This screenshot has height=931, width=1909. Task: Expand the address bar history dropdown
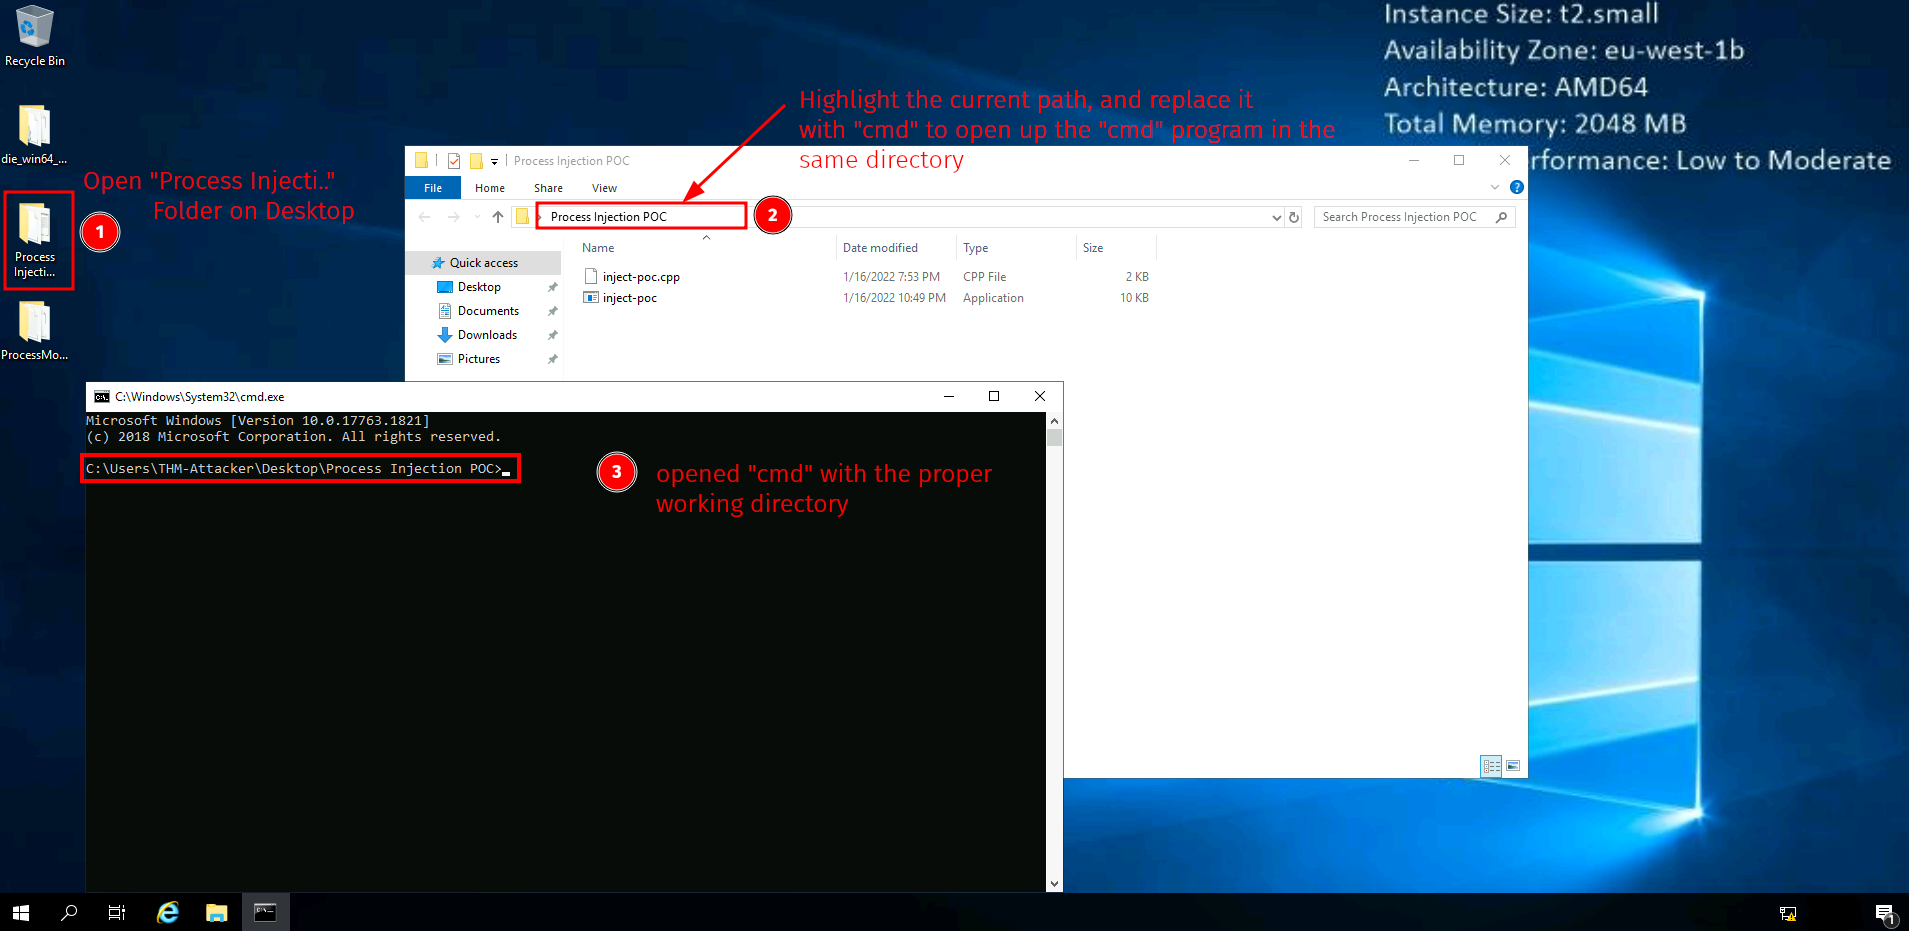click(x=1276, y=217)
